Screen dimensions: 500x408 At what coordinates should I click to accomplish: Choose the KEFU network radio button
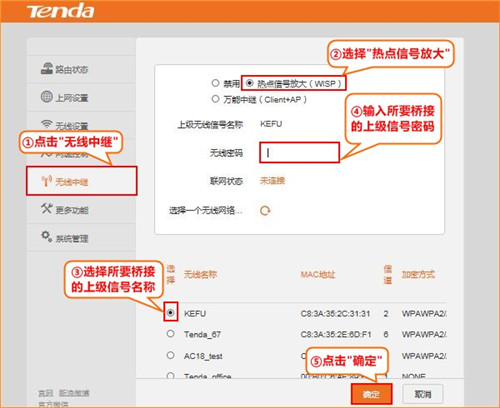pos(171,313)
